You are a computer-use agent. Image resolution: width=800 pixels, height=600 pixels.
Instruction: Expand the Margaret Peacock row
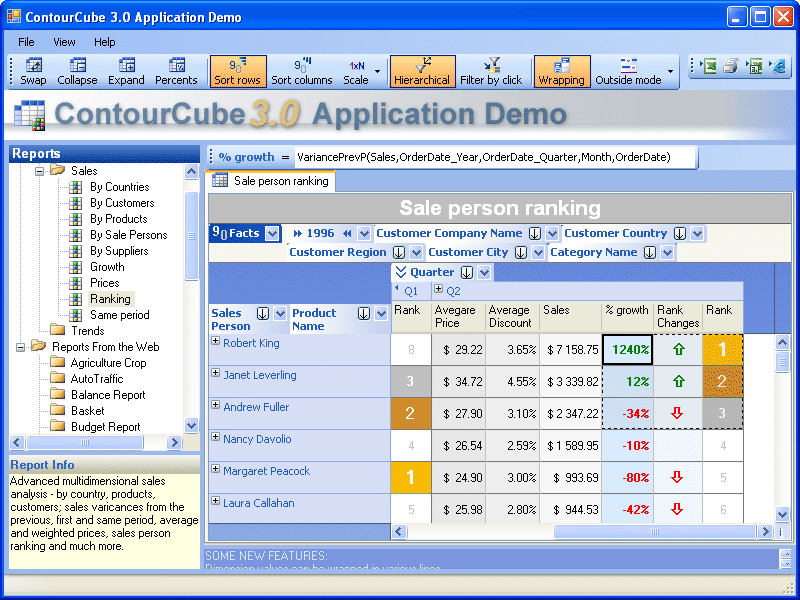[215, 469]
